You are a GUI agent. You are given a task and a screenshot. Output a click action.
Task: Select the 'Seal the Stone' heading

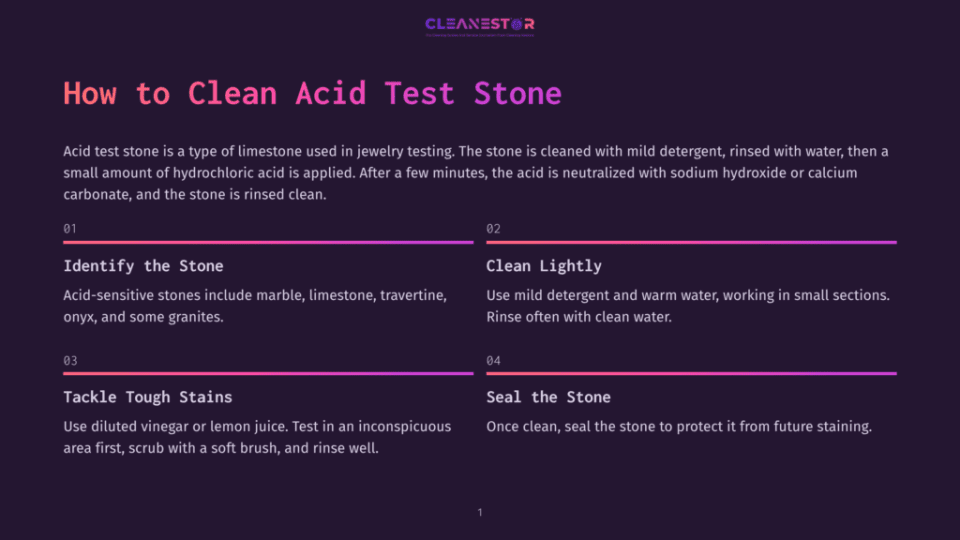tap(548, 397)
